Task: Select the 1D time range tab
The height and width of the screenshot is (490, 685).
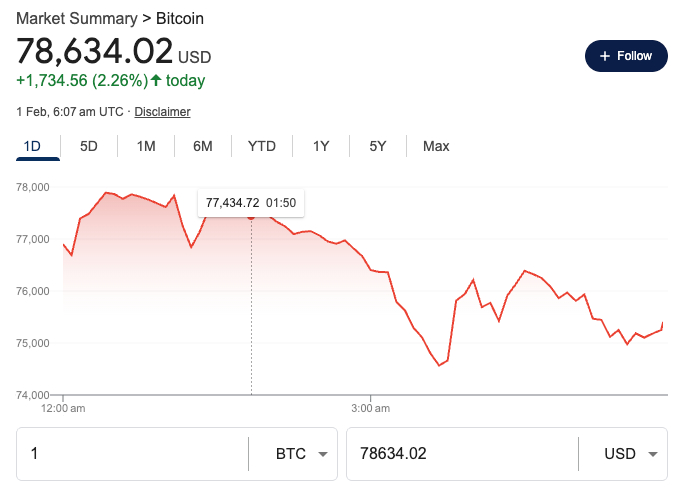Action: point(32,146)
